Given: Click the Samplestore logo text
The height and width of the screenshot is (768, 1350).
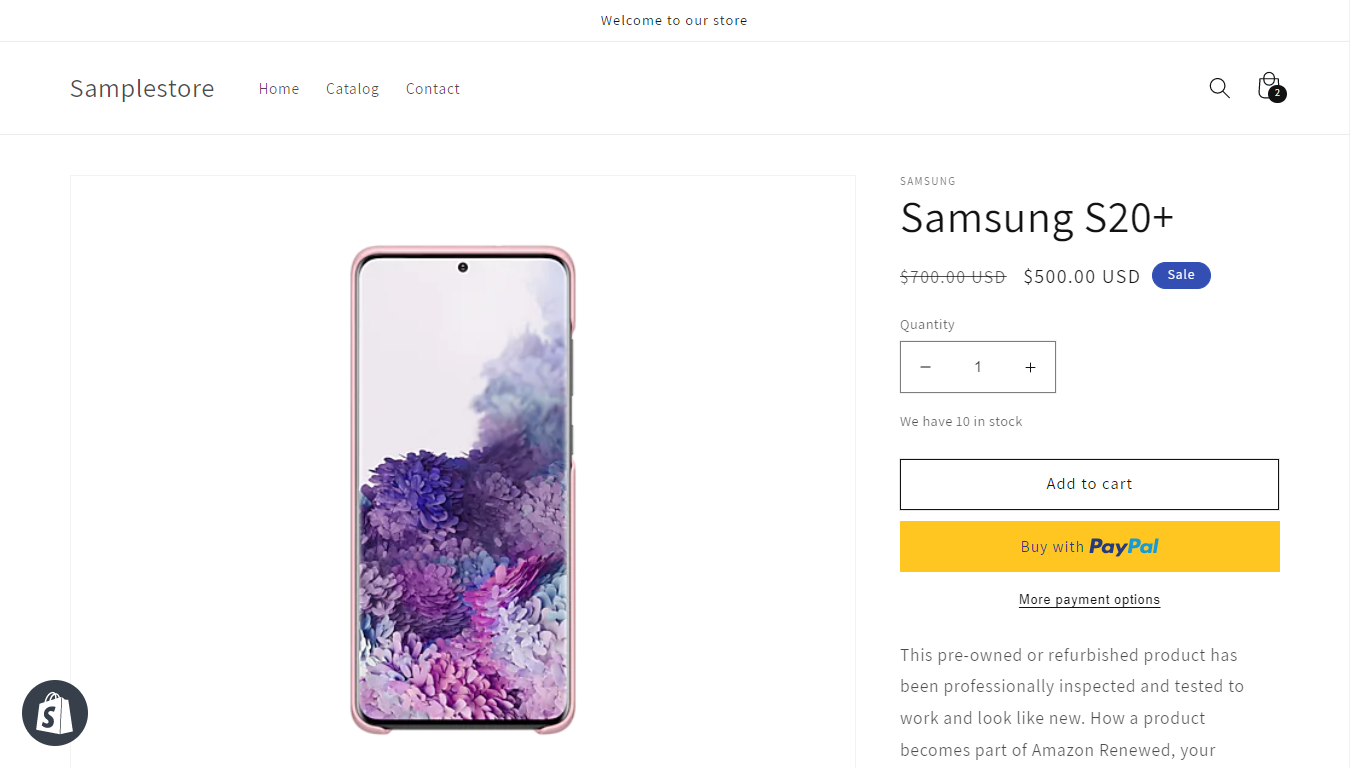Looking at the screenshot, I should pyautogui.click(x=142, y=88).
